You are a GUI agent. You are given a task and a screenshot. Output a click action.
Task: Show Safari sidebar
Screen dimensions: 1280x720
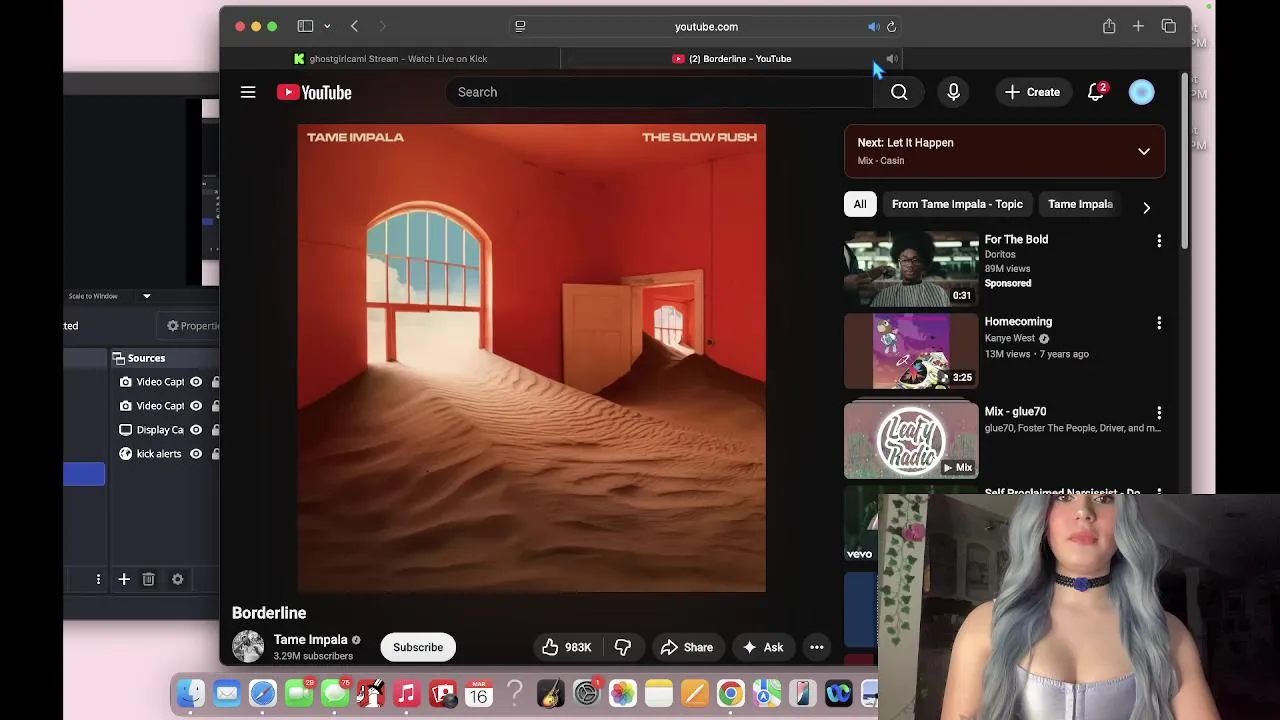coord(305,26)
